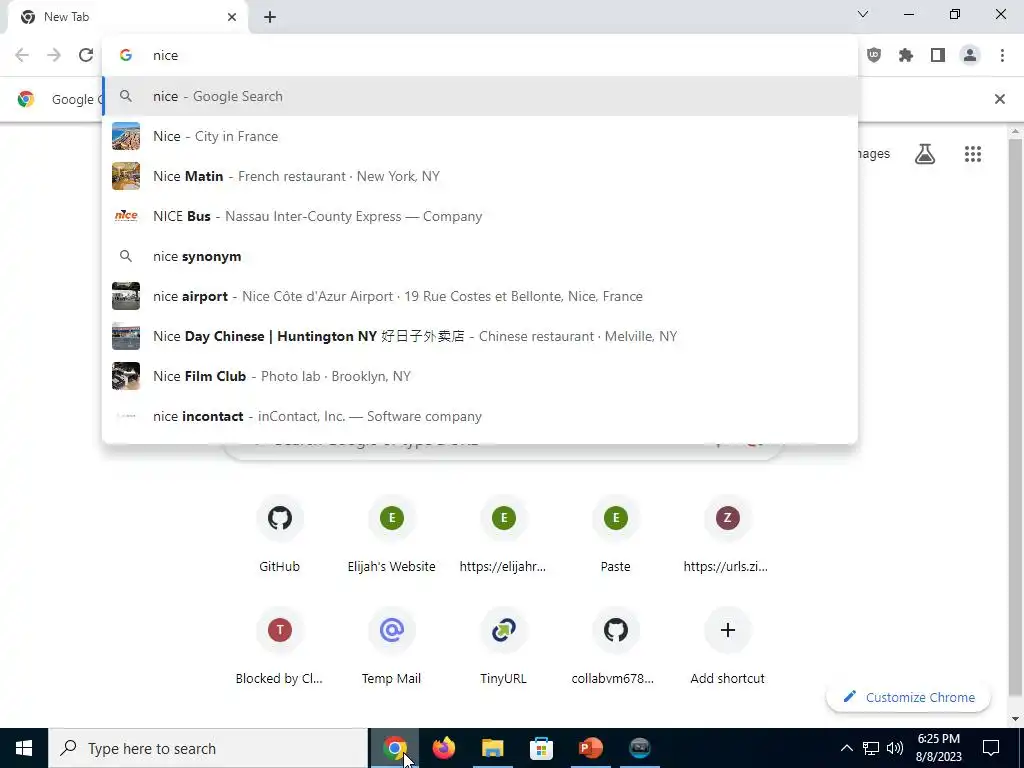Select the nice incontact suggestion
The image size is (1024, 768).
tap(480, 416)
